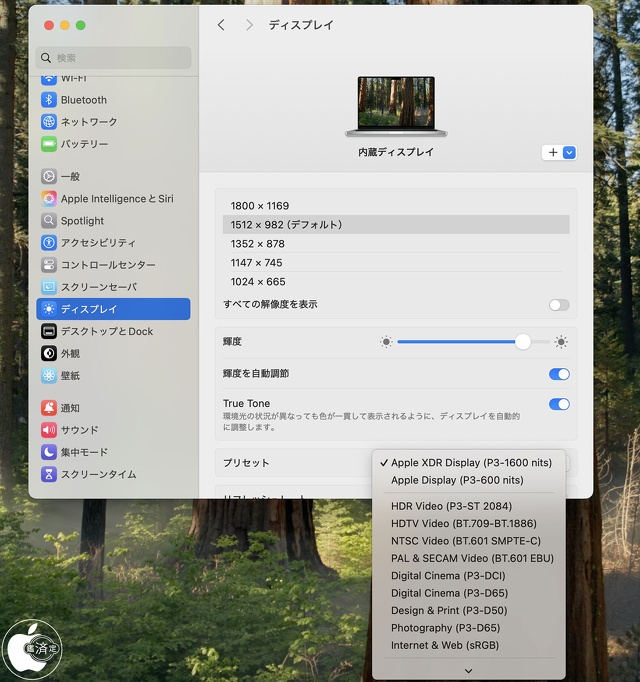The width and height of the screenshot is (640, 682).
Task: Pick Photography (P3-D65) preset
Action: (x=469, y=628)
